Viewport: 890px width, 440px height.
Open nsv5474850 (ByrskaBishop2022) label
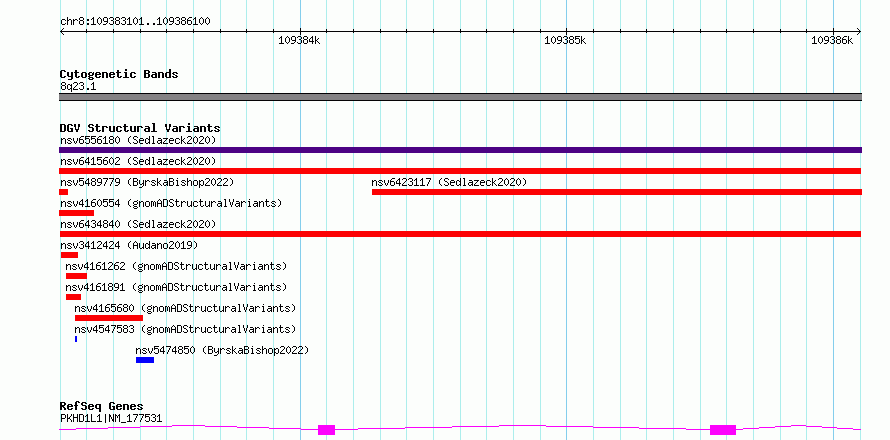tap(222, 350)
